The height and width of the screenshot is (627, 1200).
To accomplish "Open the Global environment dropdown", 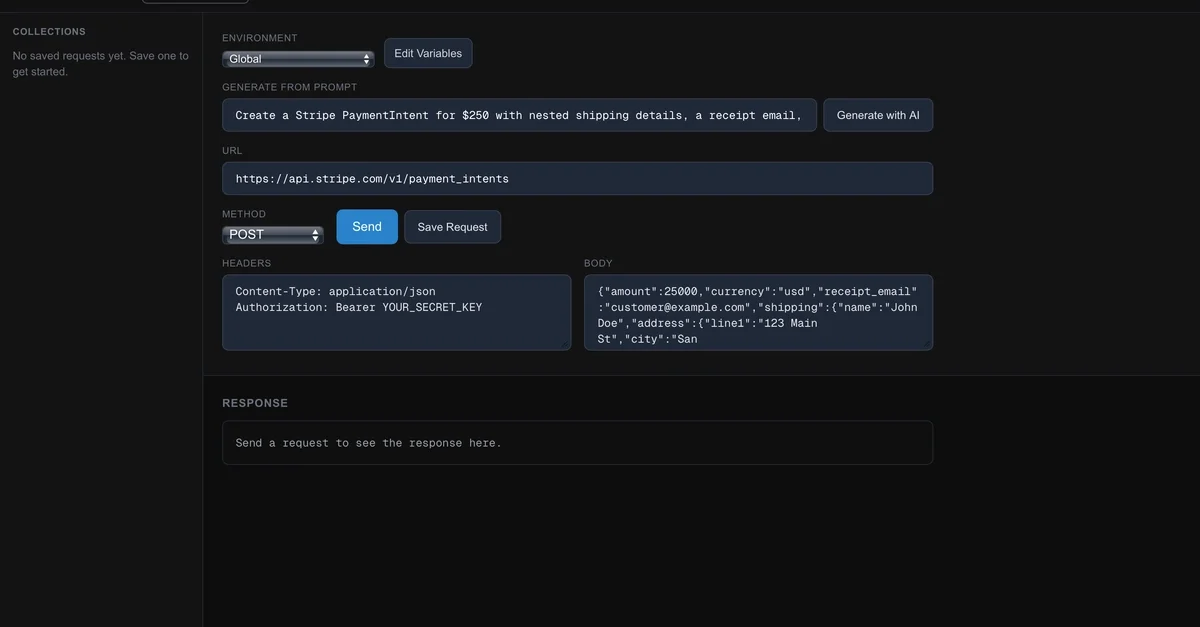I will [x=297, y=59].
